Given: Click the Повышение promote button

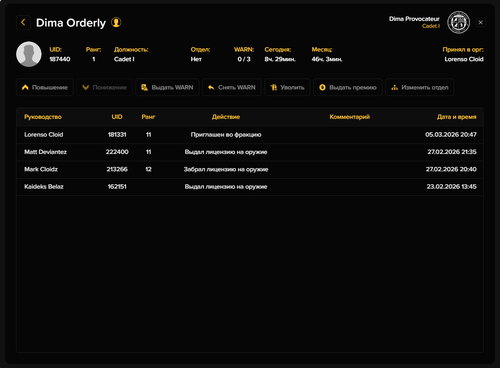Looking at the screenshot, I should click(45, 87).
